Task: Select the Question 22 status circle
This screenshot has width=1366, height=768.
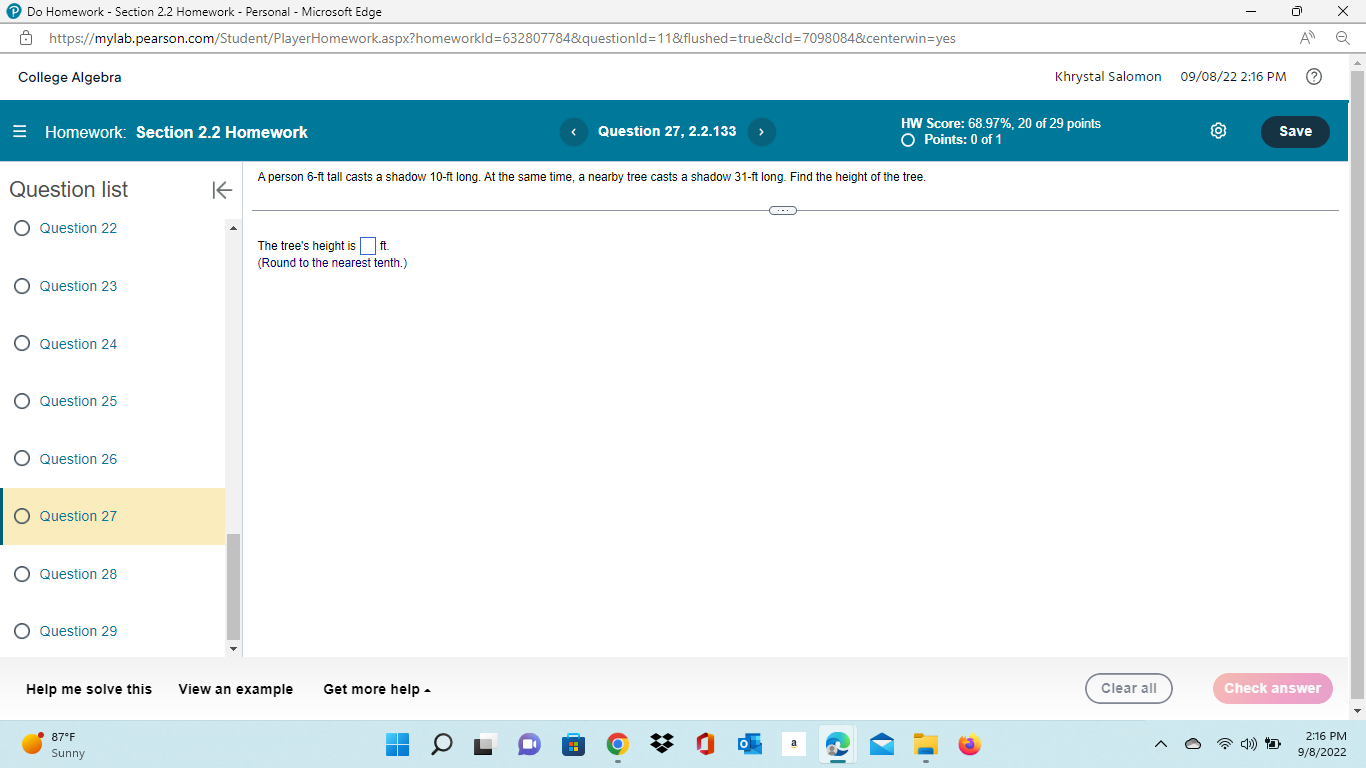Action: (x=22, y=228)
